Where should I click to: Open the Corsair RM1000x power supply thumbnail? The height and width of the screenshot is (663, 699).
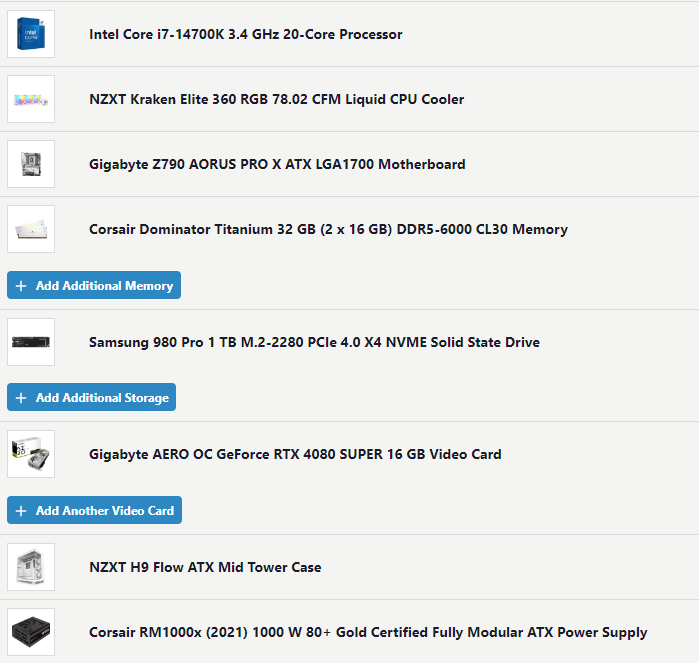[31, 632]
